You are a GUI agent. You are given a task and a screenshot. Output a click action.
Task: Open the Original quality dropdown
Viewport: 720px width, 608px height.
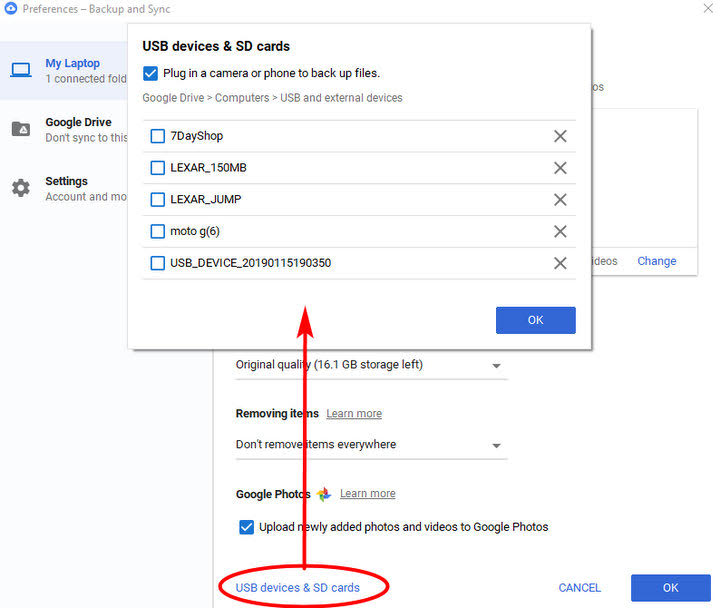pyautogui.click(x=371, y=365)
